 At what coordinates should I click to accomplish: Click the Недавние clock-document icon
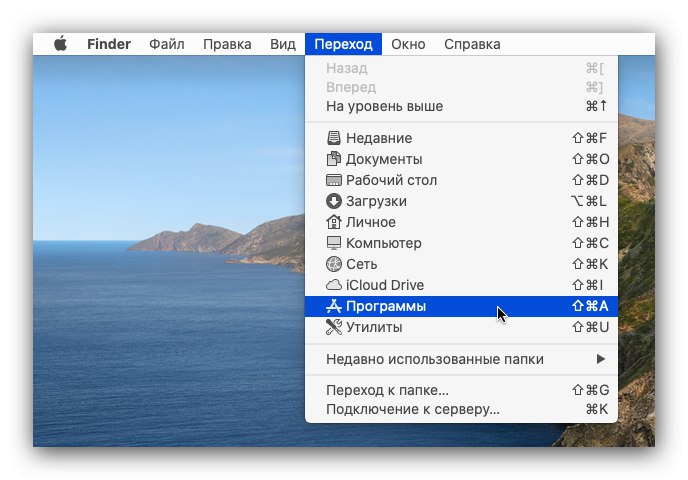[334, 138]
